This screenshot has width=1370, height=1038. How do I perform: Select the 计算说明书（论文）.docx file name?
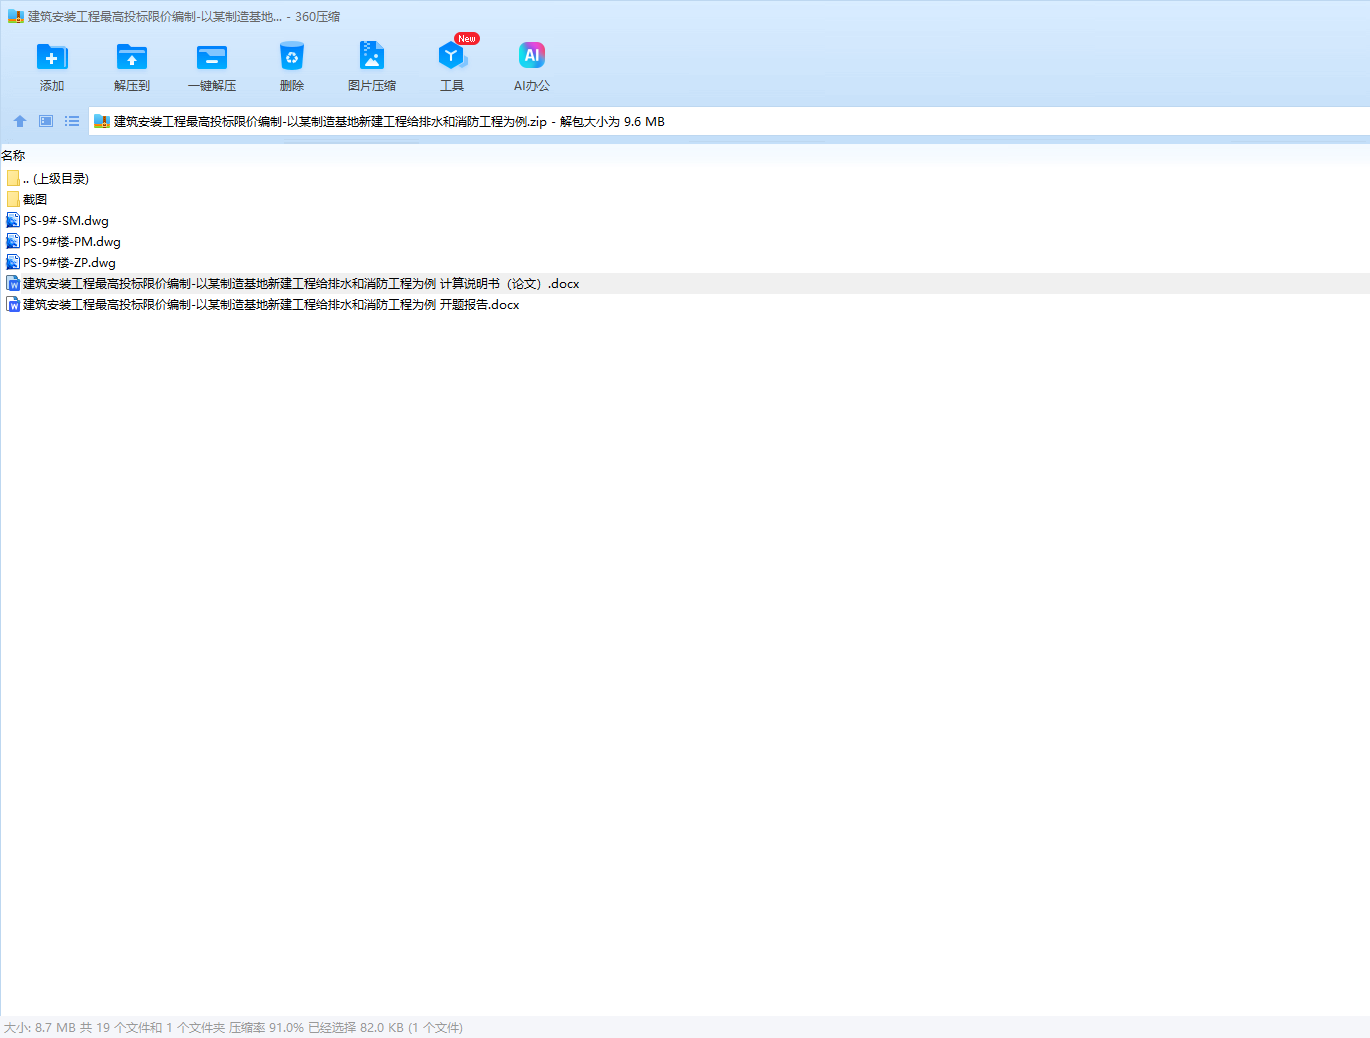301,284
